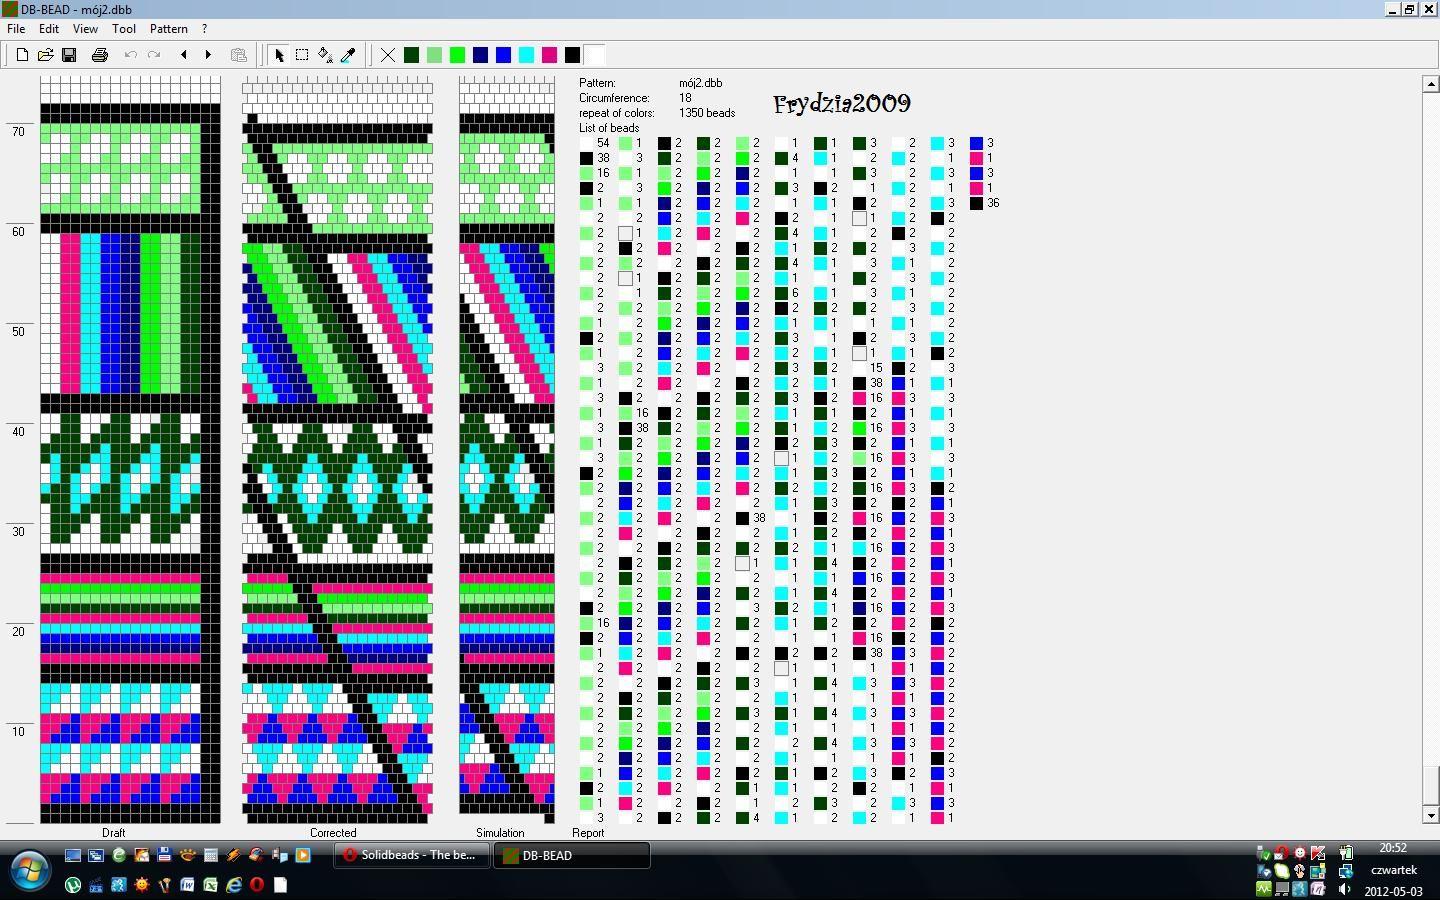Click the vertical scrollbar thumb
Screen dimensions: 1440x900
coord(1430,784)
